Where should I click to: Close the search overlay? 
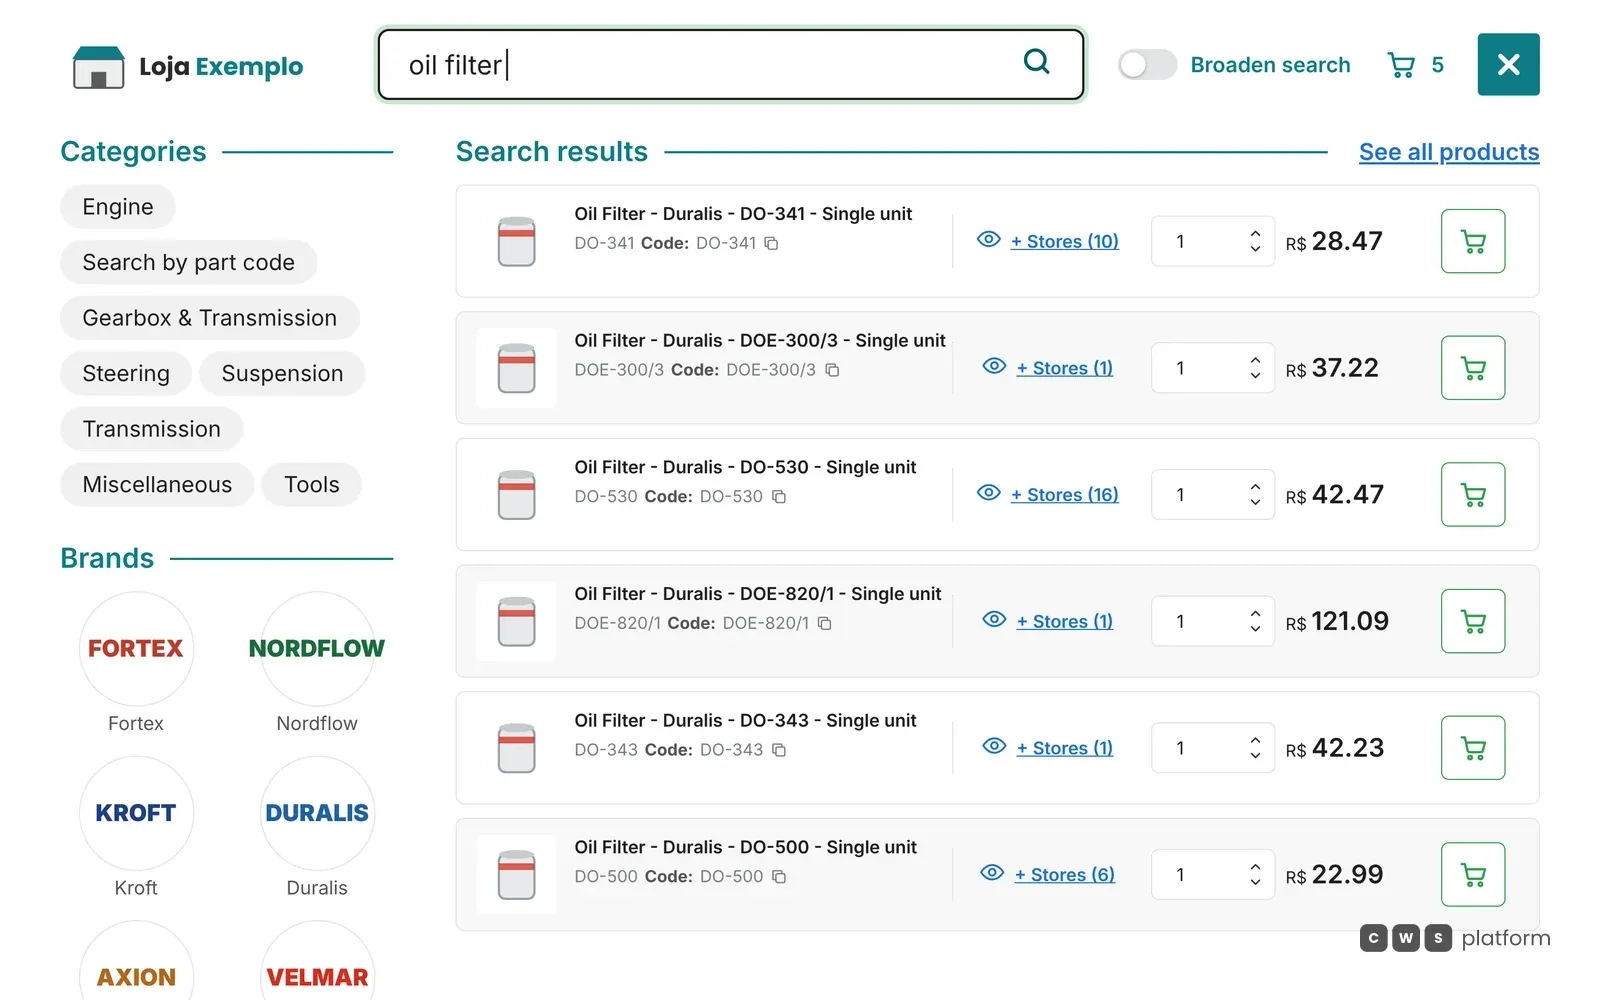point(1509,65)
